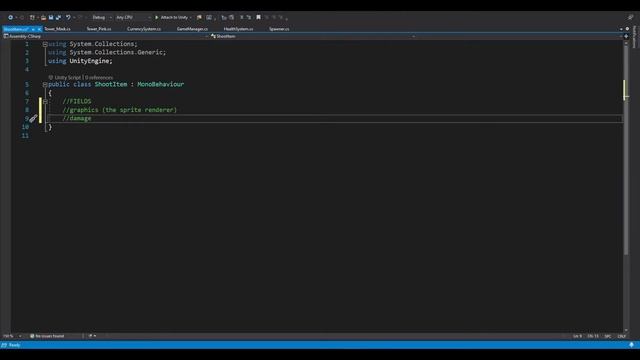Expand the Attach to Unity dropdown arrow
Screen dimensions: 640x360
(x=191, y=18)
